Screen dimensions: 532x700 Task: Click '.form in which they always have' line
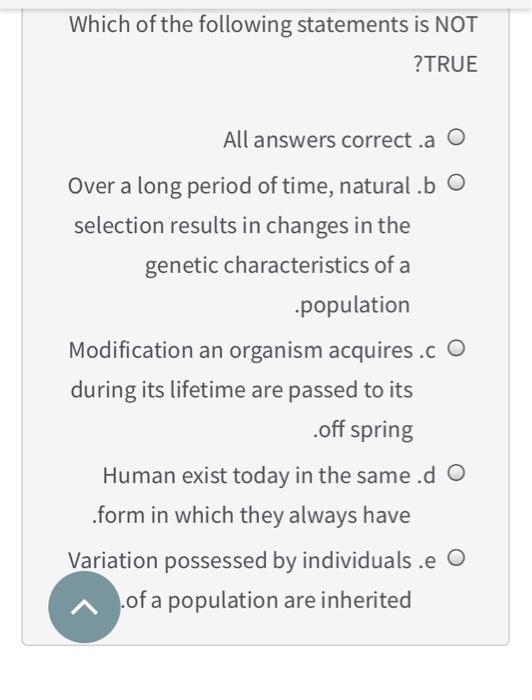pos(251,515)
